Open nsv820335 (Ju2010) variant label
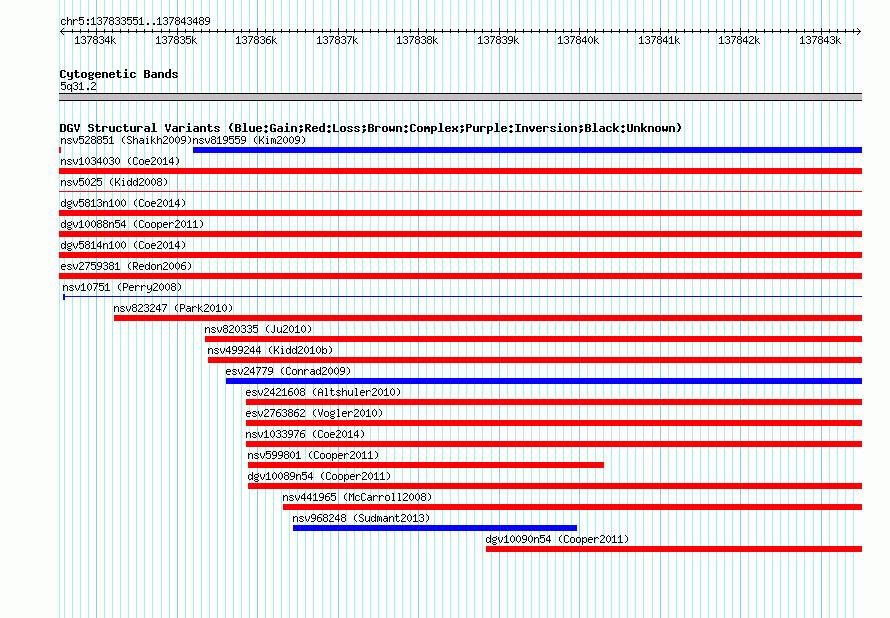 pos(258,329)
